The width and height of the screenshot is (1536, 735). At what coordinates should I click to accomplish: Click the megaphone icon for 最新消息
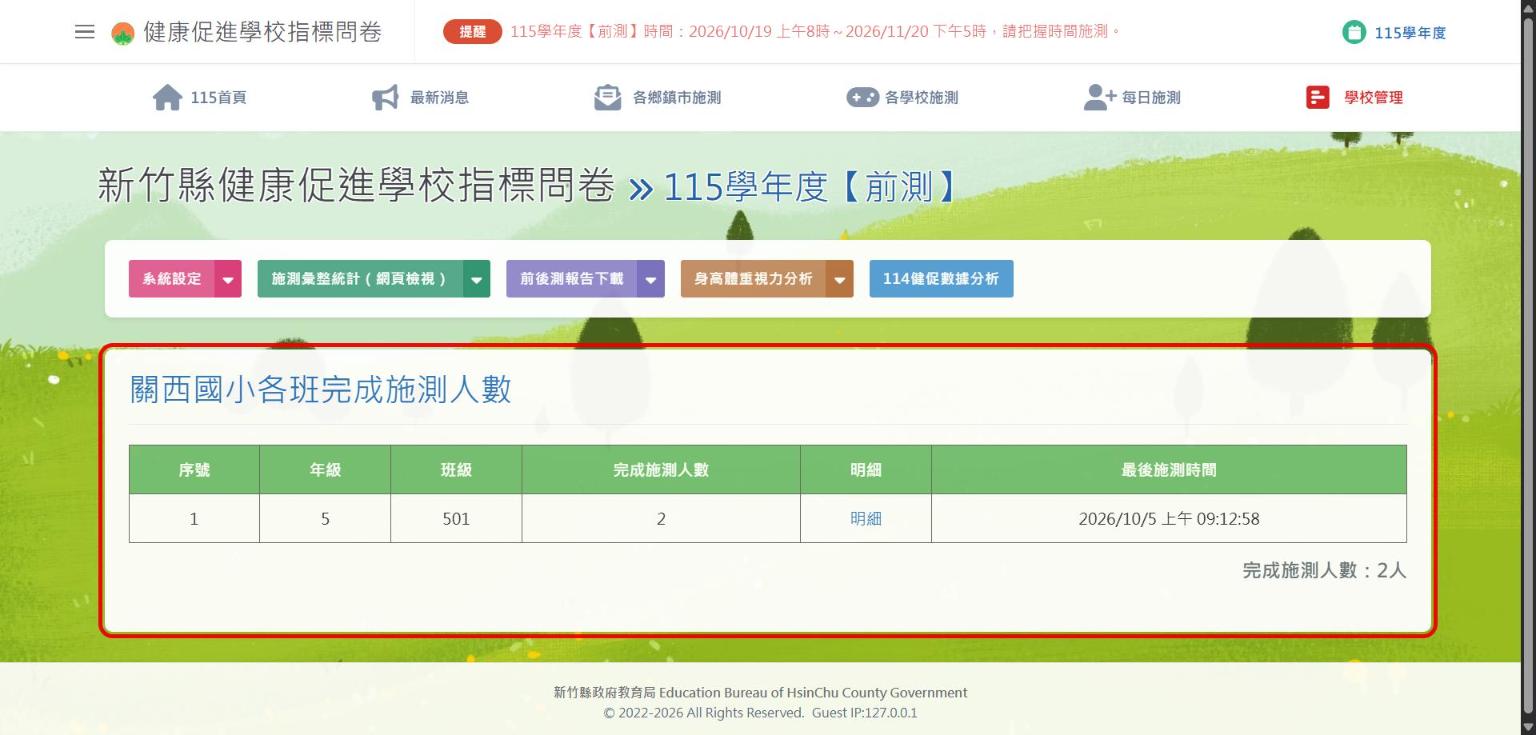tap(385, 97)
